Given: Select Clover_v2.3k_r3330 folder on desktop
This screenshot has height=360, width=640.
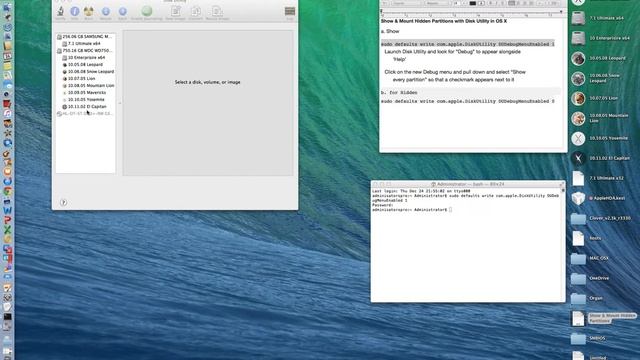Looking at the screenshot, I should (578, 218).
